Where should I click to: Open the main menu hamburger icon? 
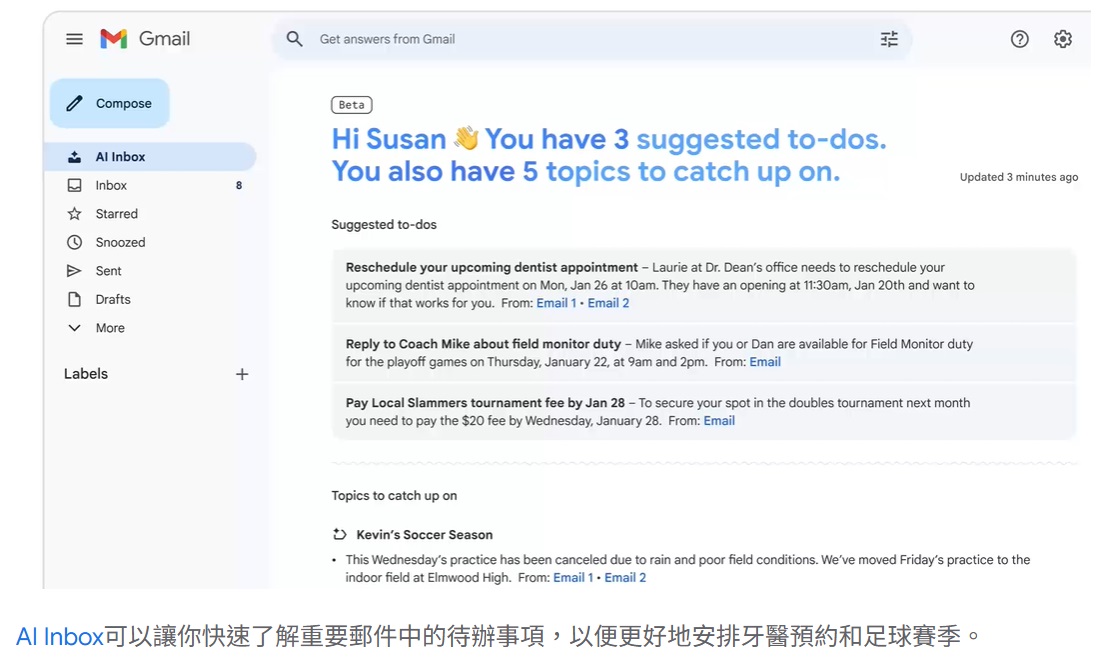pyautogui.click(x=74, y=39)
